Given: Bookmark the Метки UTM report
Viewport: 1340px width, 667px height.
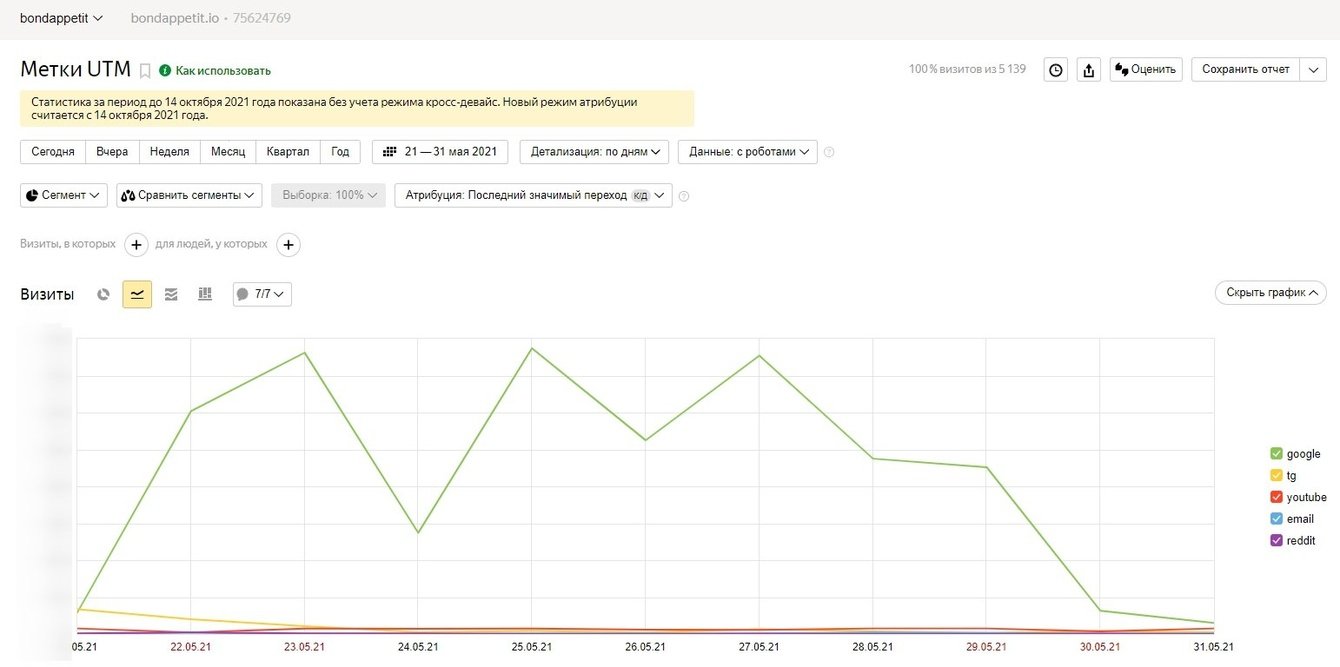Looking at the screenshot, I should [x=145, y=71].
